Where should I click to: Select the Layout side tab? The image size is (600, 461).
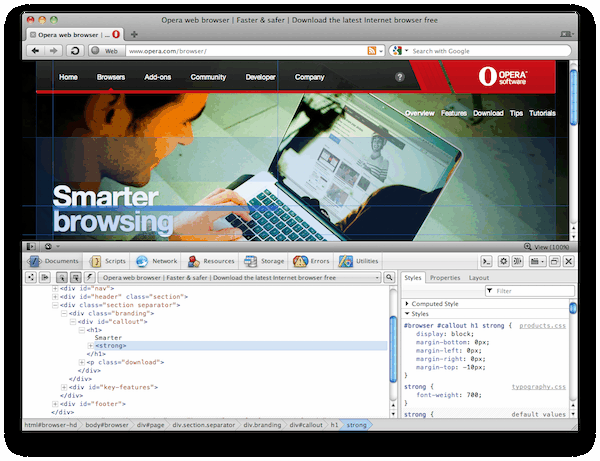[x=479, y=278]
